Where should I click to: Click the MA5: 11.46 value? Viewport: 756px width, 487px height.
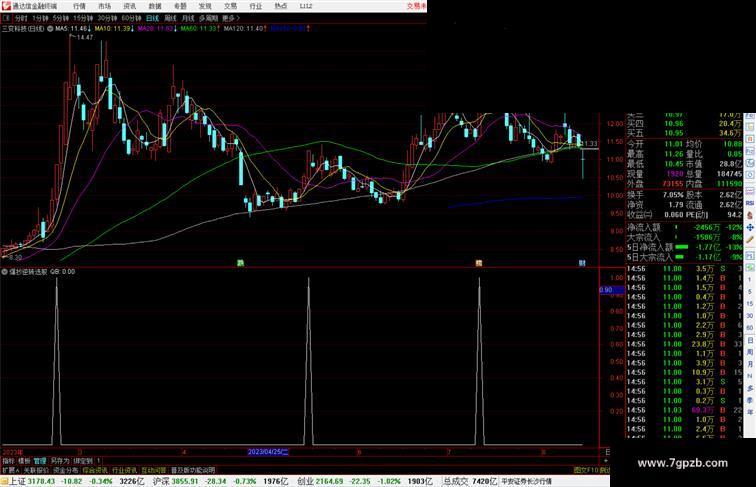73,29
